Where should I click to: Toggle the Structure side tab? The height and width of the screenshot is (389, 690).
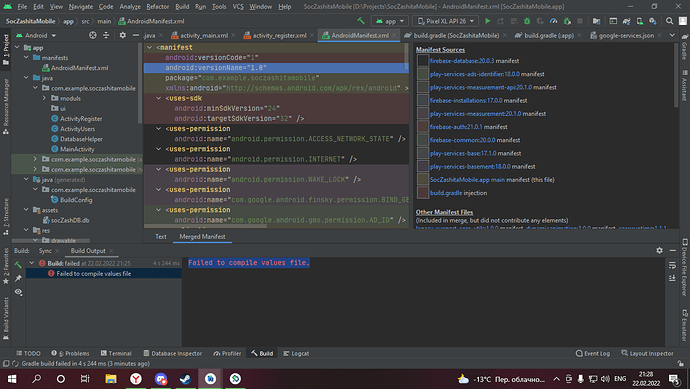[x=6, y=216]
